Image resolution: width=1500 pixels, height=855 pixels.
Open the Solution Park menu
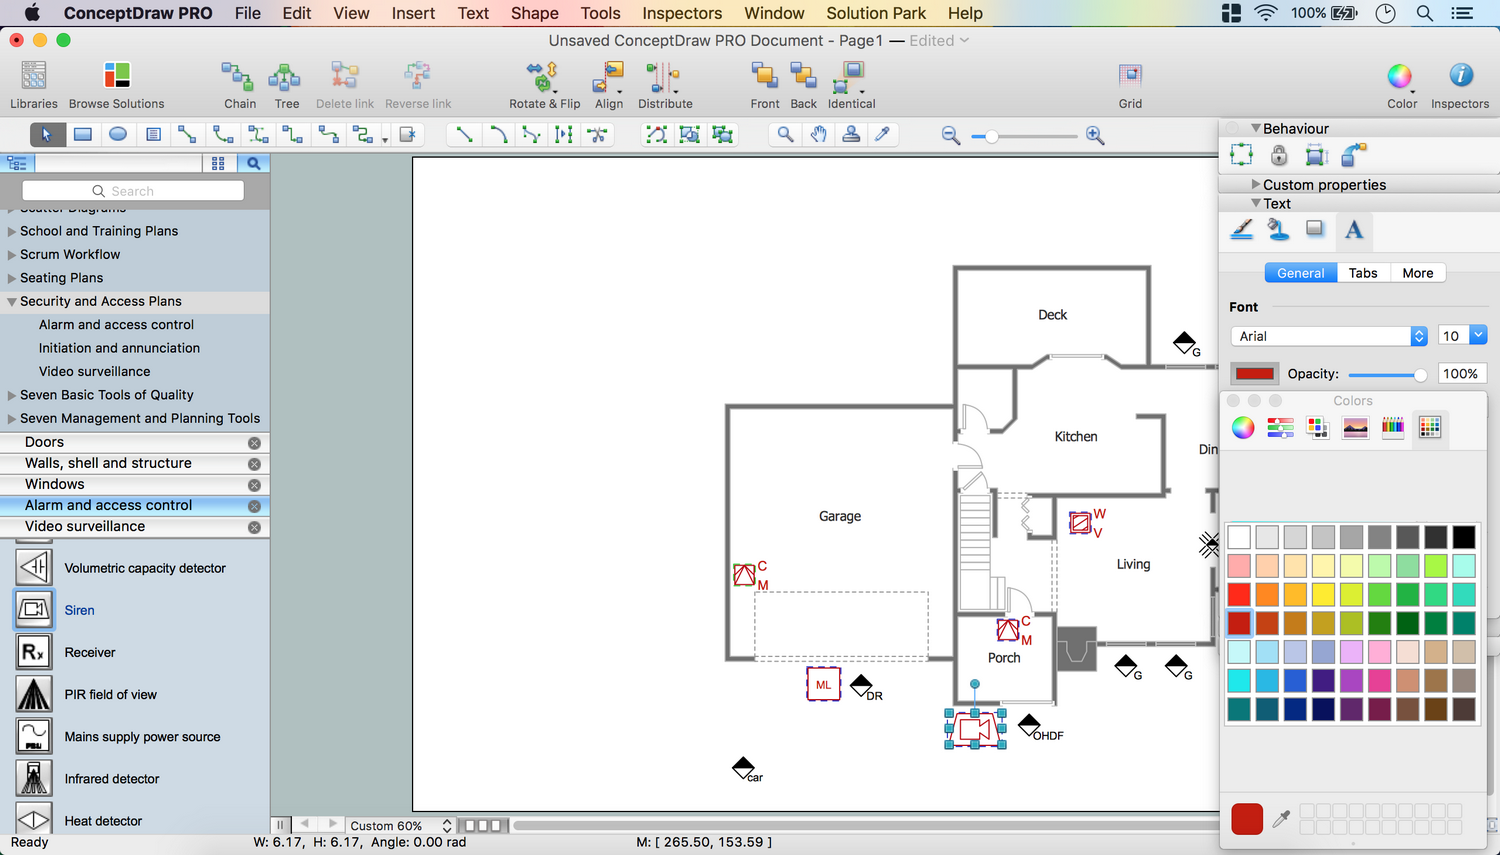coord(876,13)
